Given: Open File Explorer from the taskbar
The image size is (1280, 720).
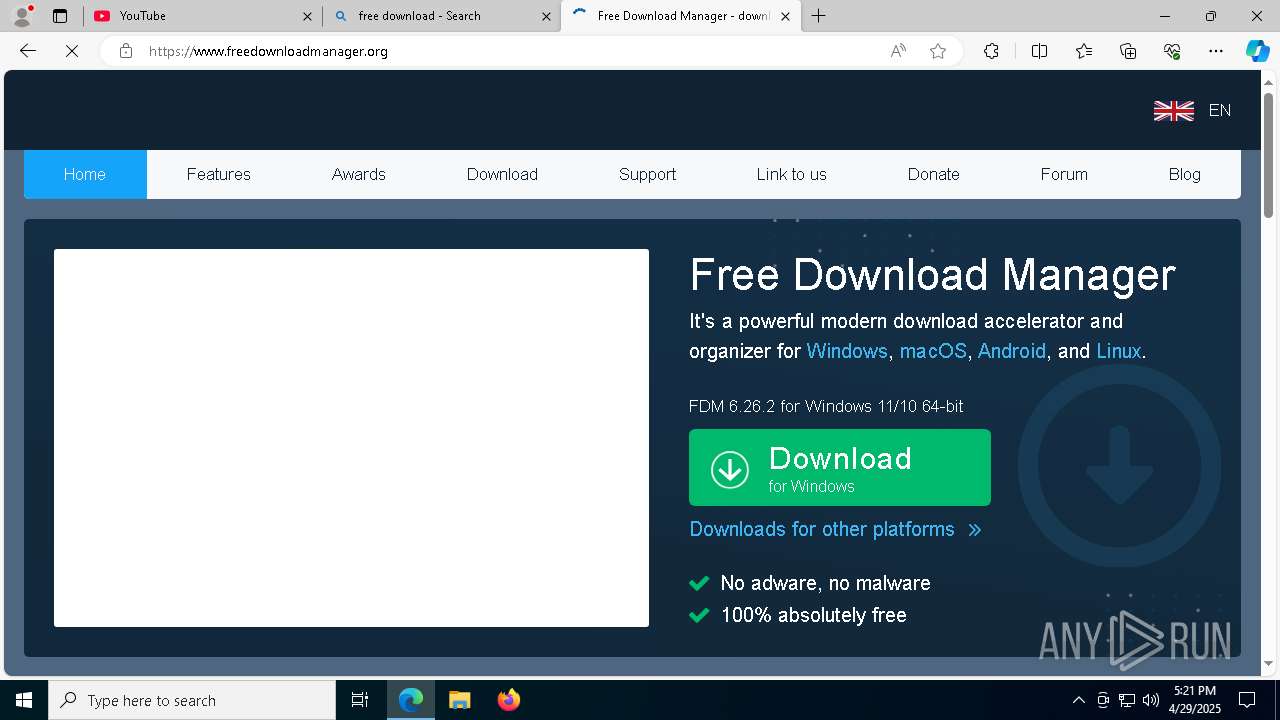Looking at the screenshot, I should point(459,700).
